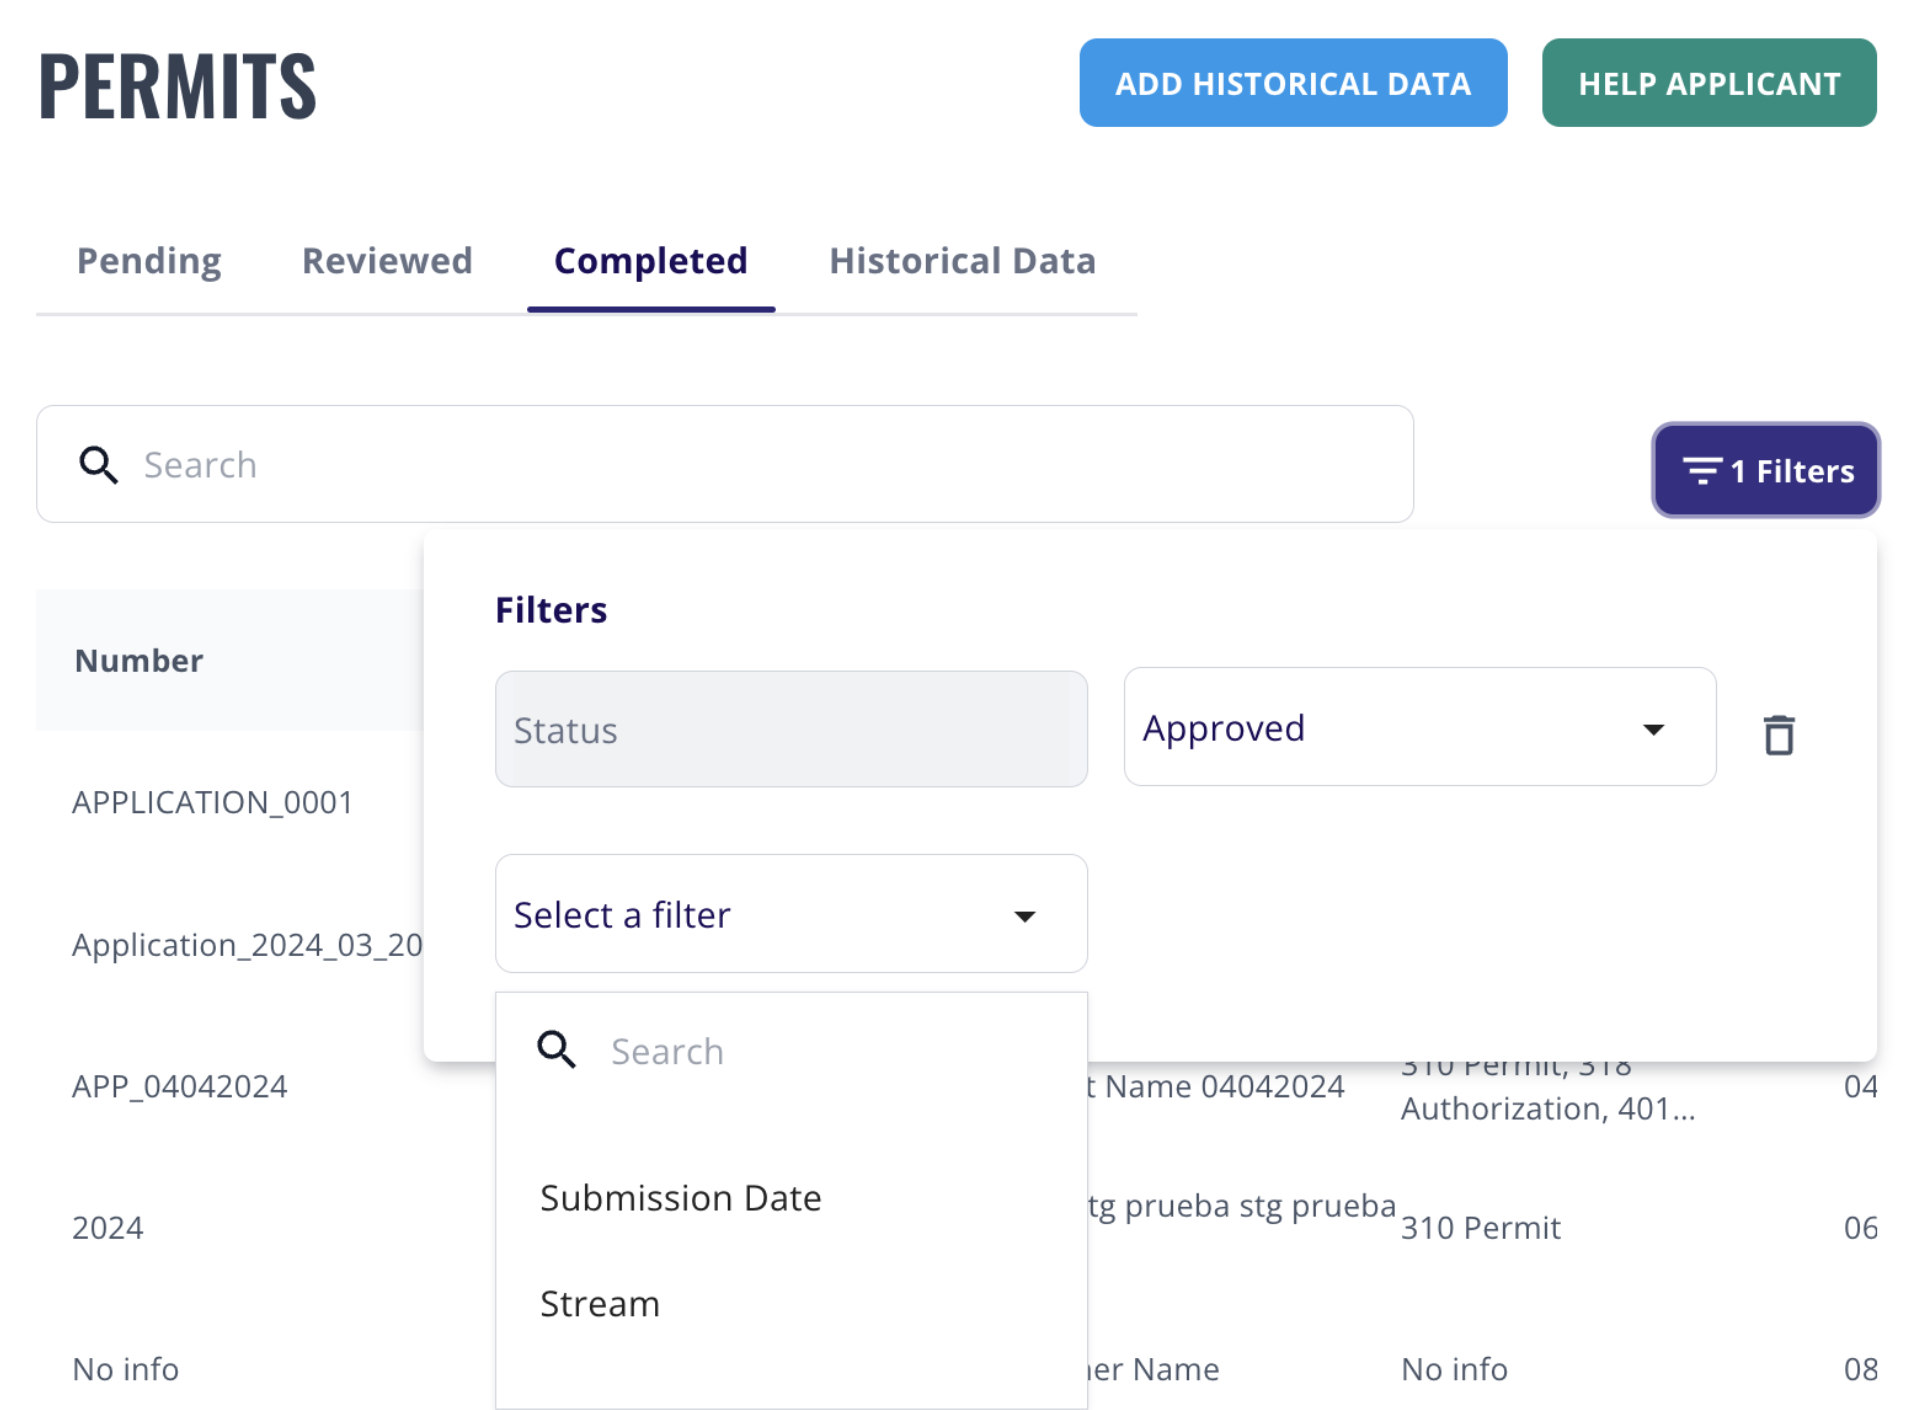Open the Historical Data tab
The width and height of the screenshot is (1928, 1410).
tap(962, 261)
